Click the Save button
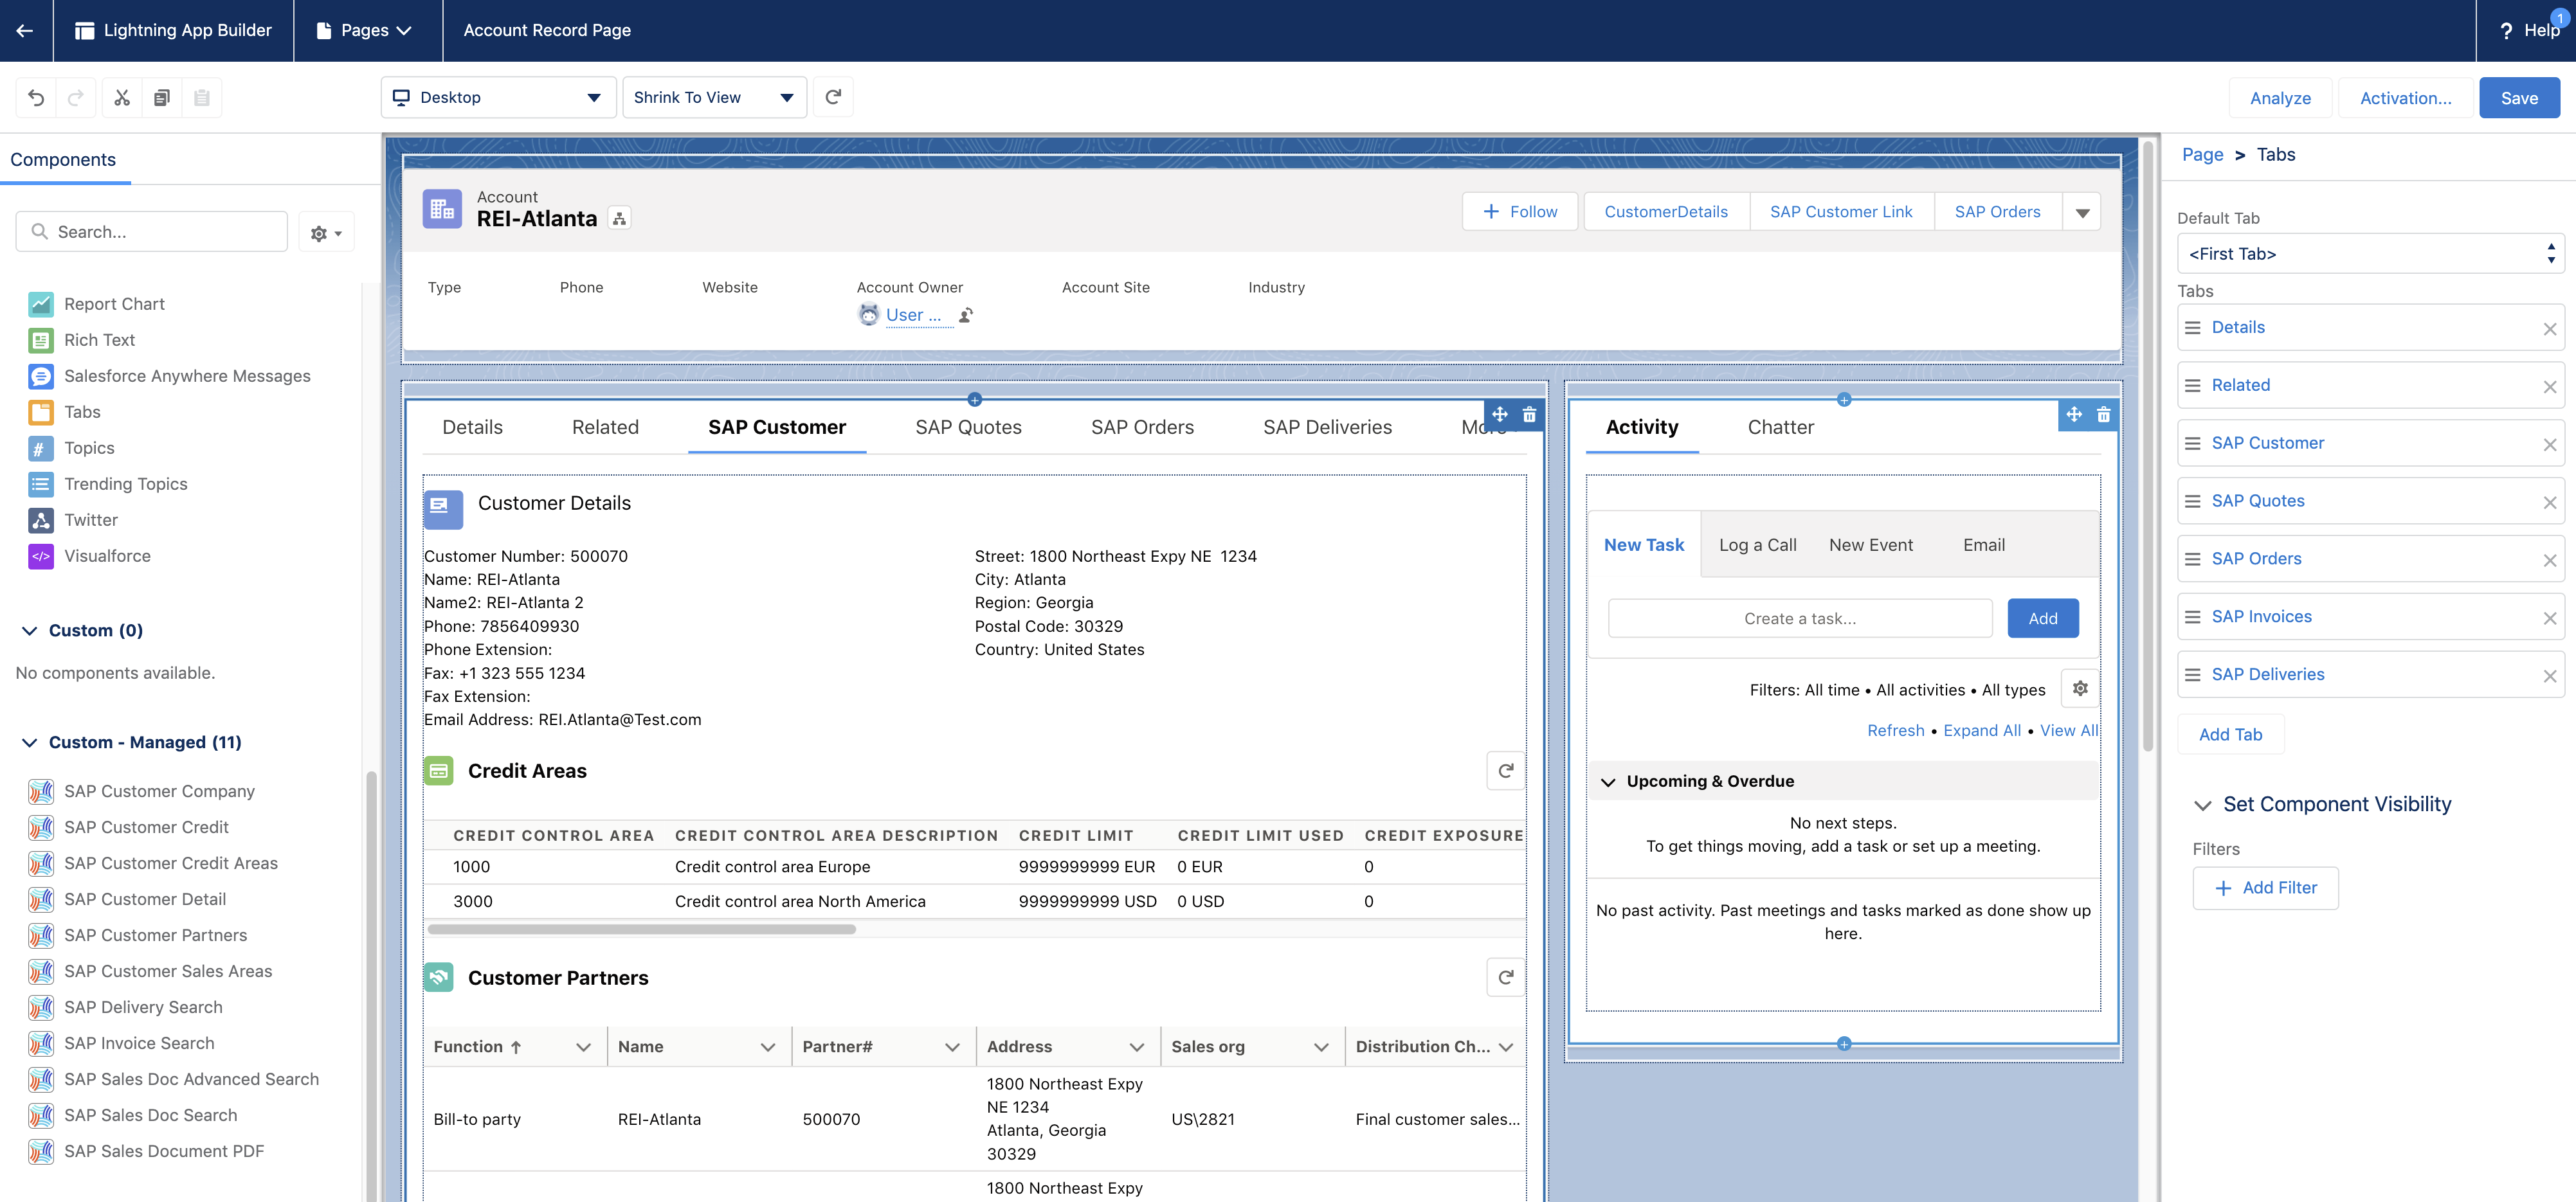Screen dimensions: 2576x1202 pos(2519,98)
